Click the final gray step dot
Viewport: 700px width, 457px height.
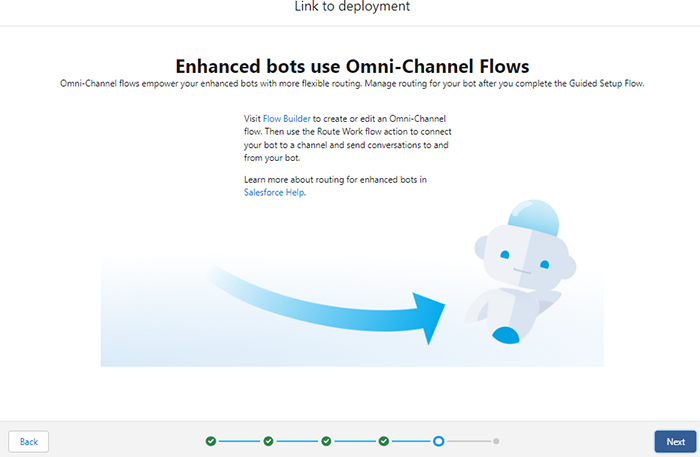[x=496, y=441]
